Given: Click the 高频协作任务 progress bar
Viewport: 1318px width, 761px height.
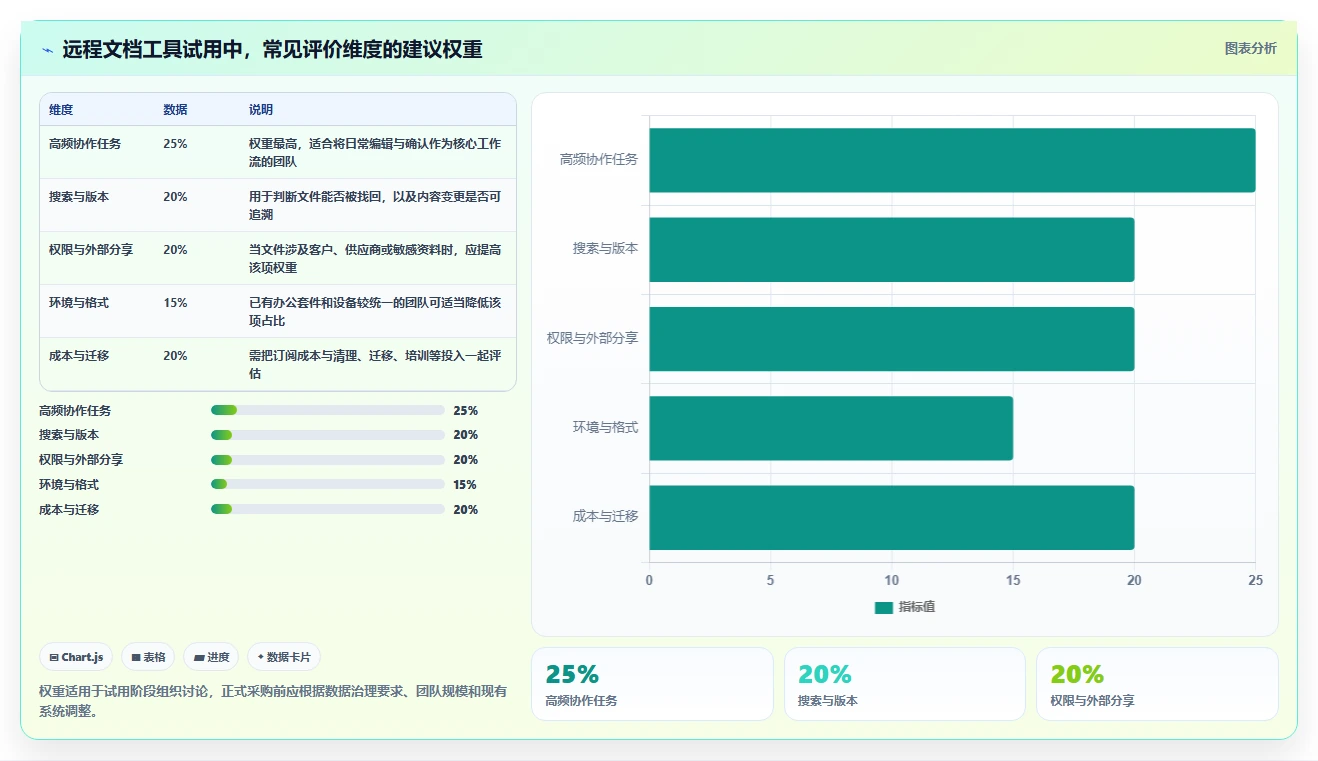Looking at the screenshot, I should [328, 410].
